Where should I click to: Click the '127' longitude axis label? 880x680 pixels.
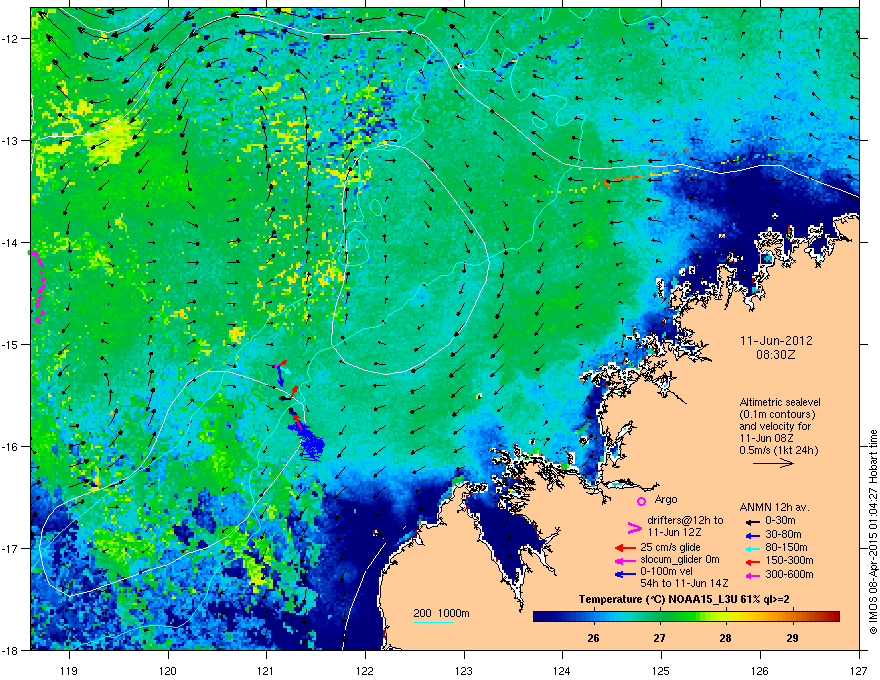coord(859,670)
